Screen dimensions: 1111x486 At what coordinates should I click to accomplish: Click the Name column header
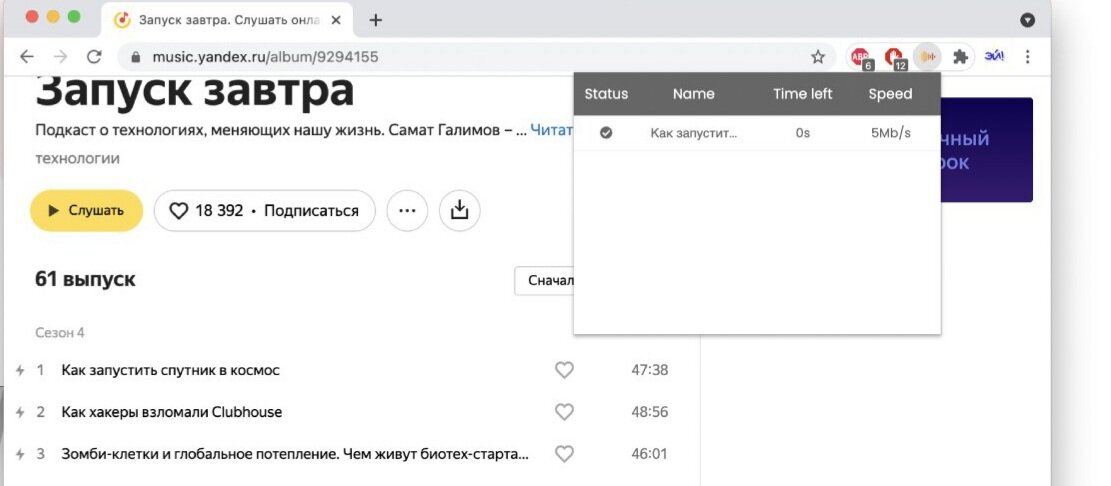point(694,94)
